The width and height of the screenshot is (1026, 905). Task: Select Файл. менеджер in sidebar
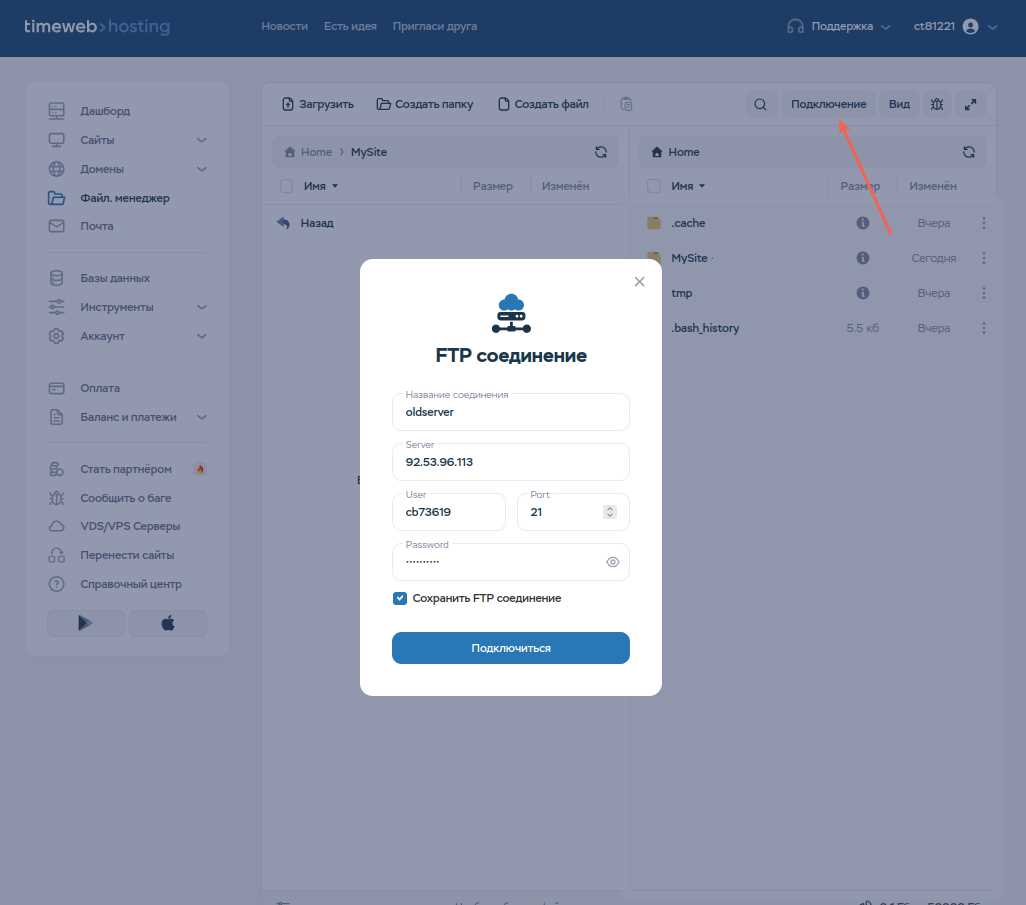tap(125, 198)
